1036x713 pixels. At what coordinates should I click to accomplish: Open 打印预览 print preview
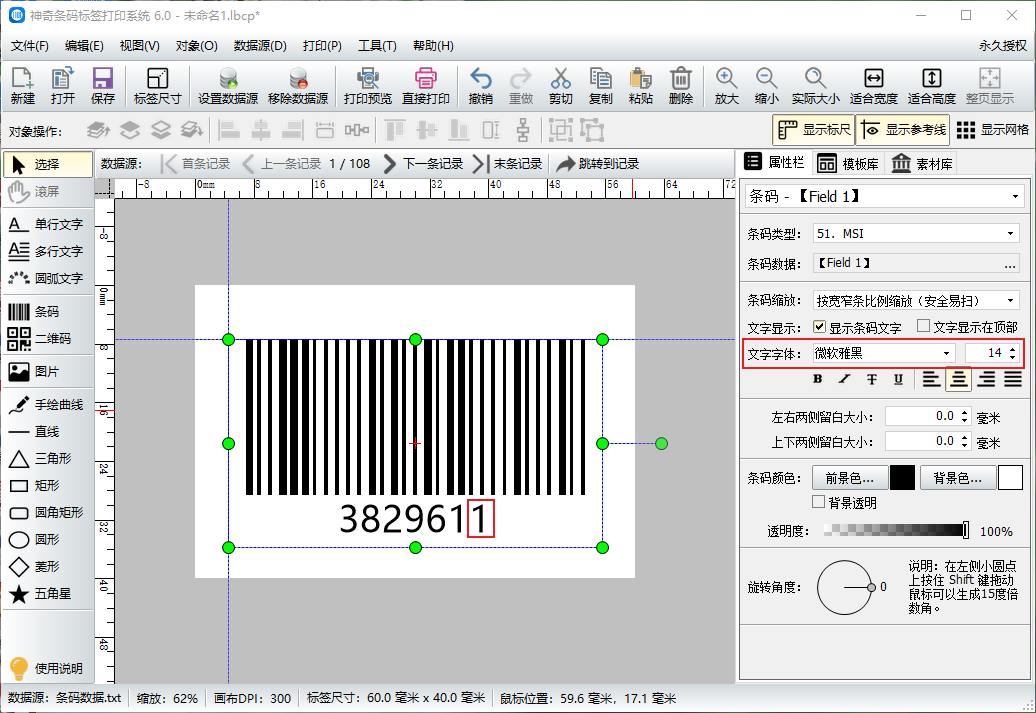[x=367, y=86]
